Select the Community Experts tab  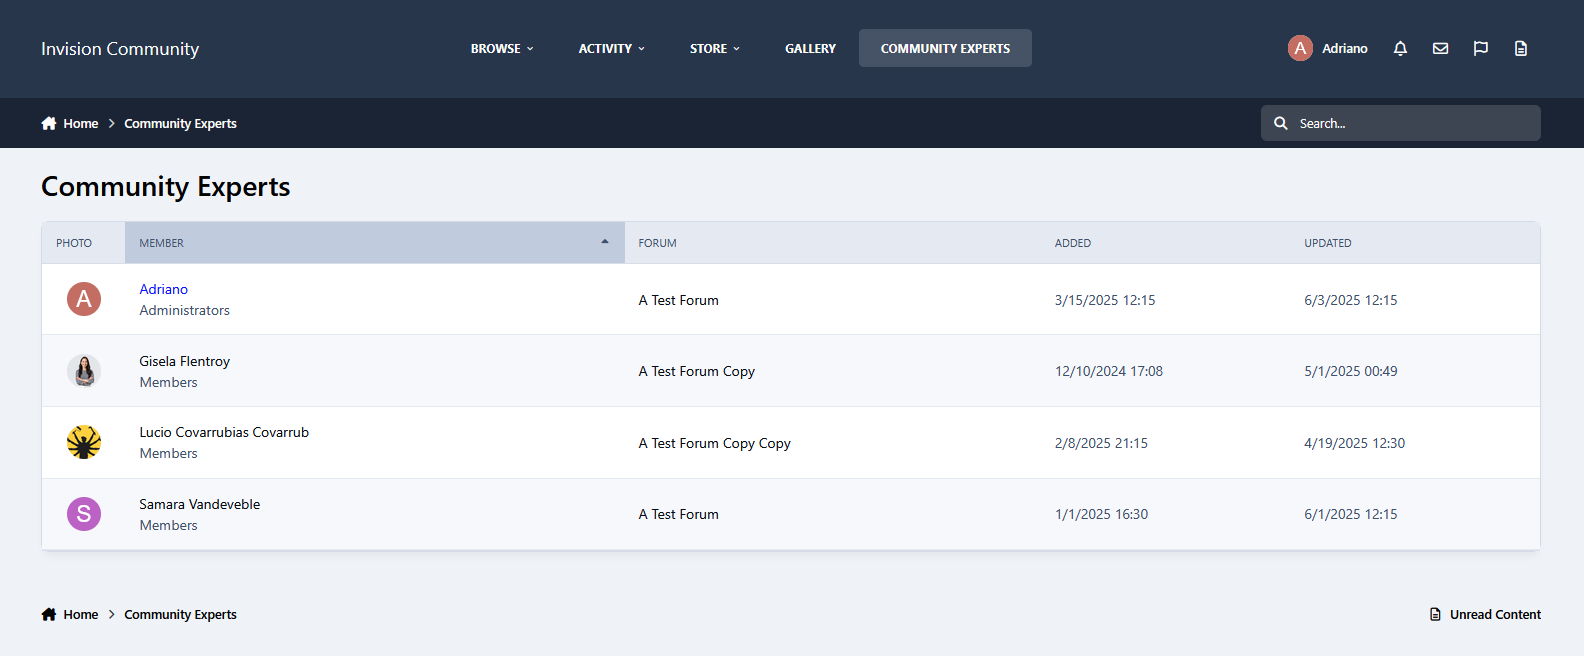[x=945, y=48]
